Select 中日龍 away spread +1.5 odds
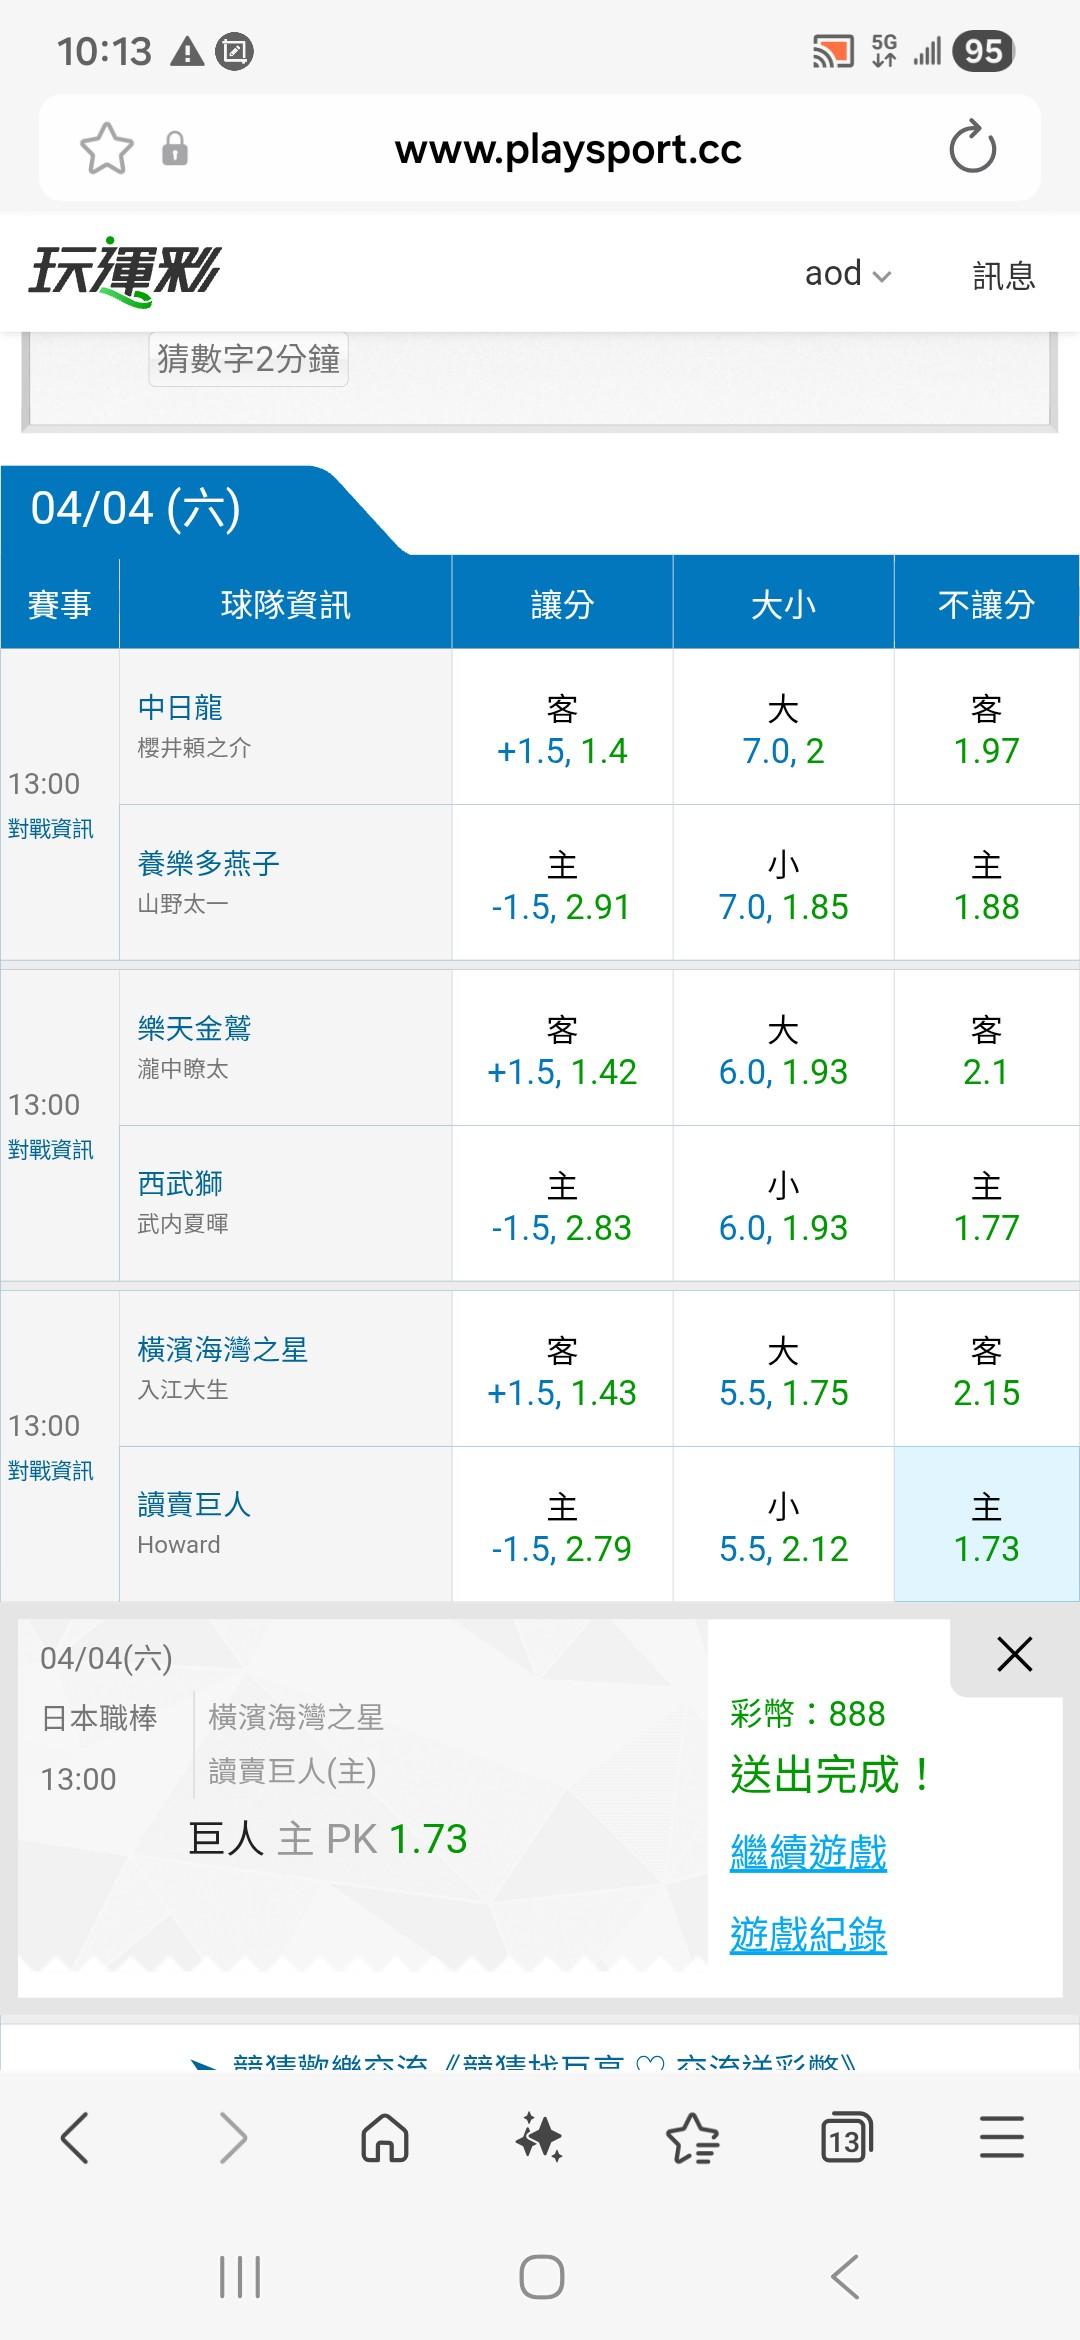This screenshot has height=2340, width=1080. point(562,729)
